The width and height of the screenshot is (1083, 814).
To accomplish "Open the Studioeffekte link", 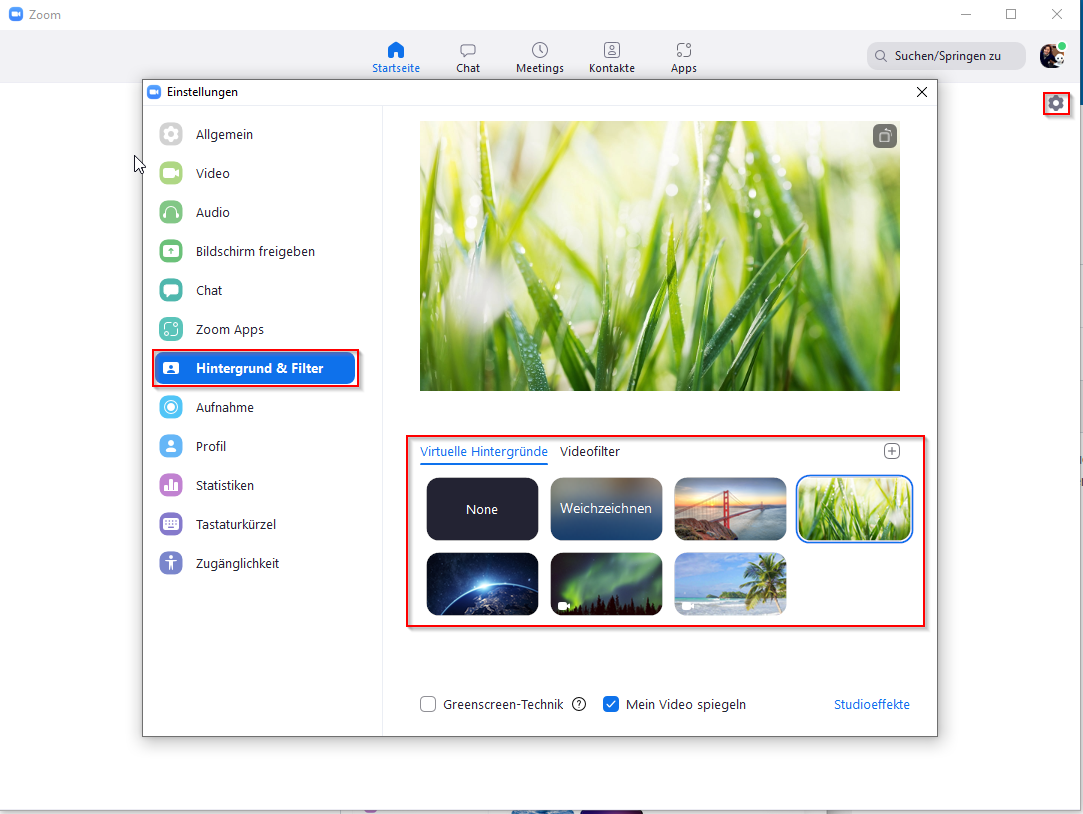I will click(x=872, y=704).
